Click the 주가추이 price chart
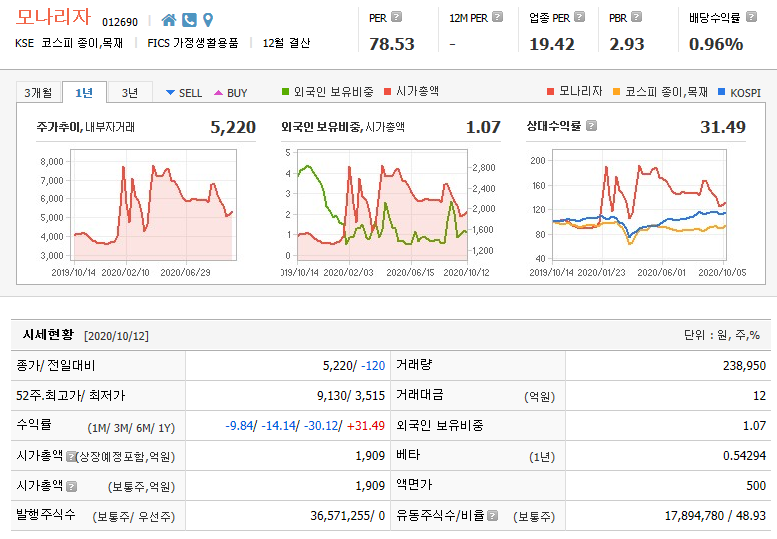Image resolution: width=777 pixels, height=539 pixels. (153, 205)
